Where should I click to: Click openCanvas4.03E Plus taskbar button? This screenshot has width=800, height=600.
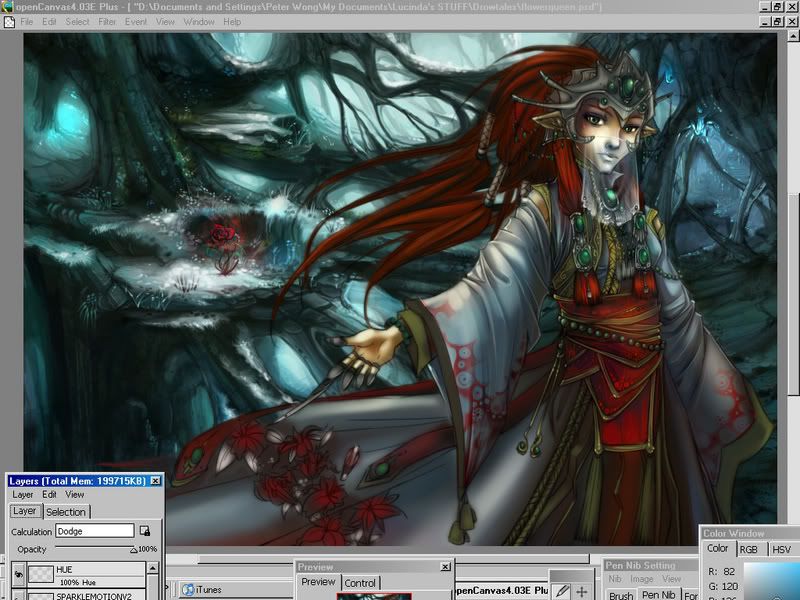[x=501, y=590]
